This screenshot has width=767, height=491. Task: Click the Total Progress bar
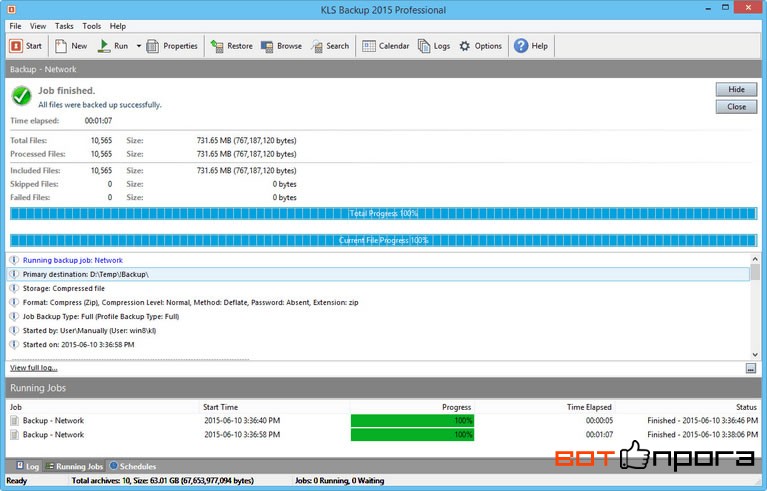coord(384,213)
